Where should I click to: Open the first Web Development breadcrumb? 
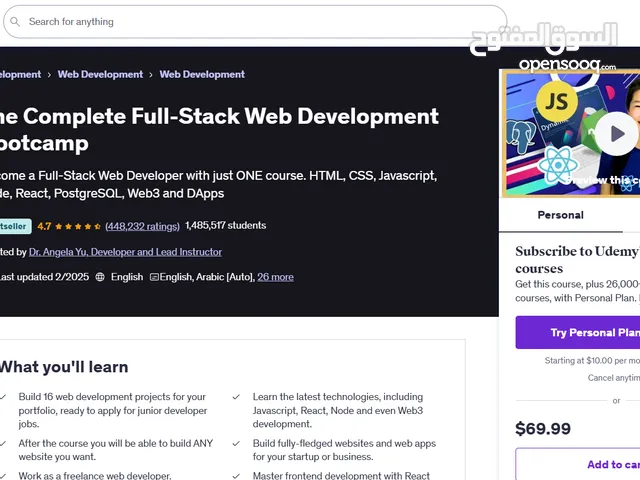tap(100, 74)
